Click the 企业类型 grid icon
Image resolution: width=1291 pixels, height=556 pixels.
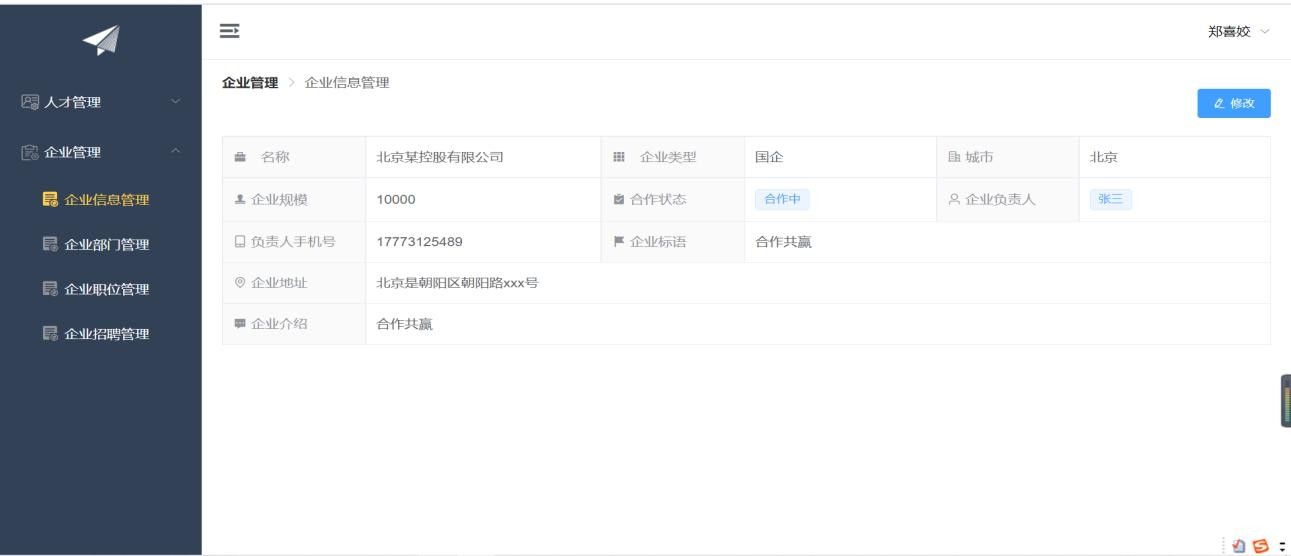[619, 157]
